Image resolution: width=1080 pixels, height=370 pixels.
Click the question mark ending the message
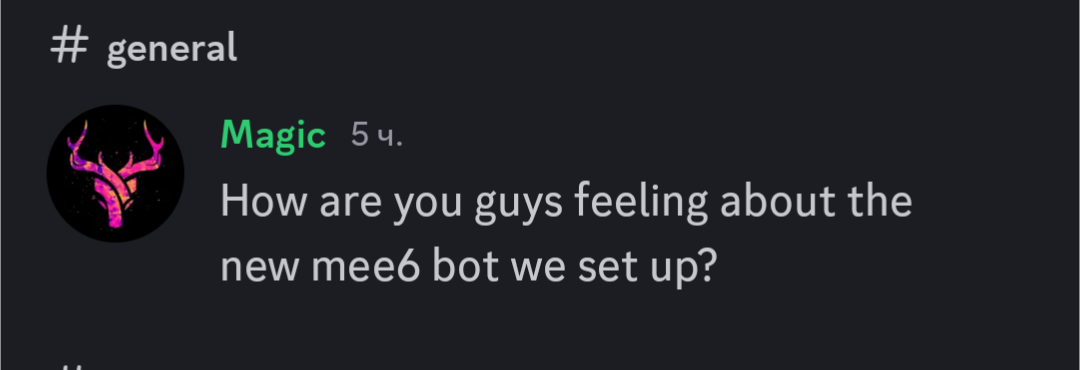(709, 267)
